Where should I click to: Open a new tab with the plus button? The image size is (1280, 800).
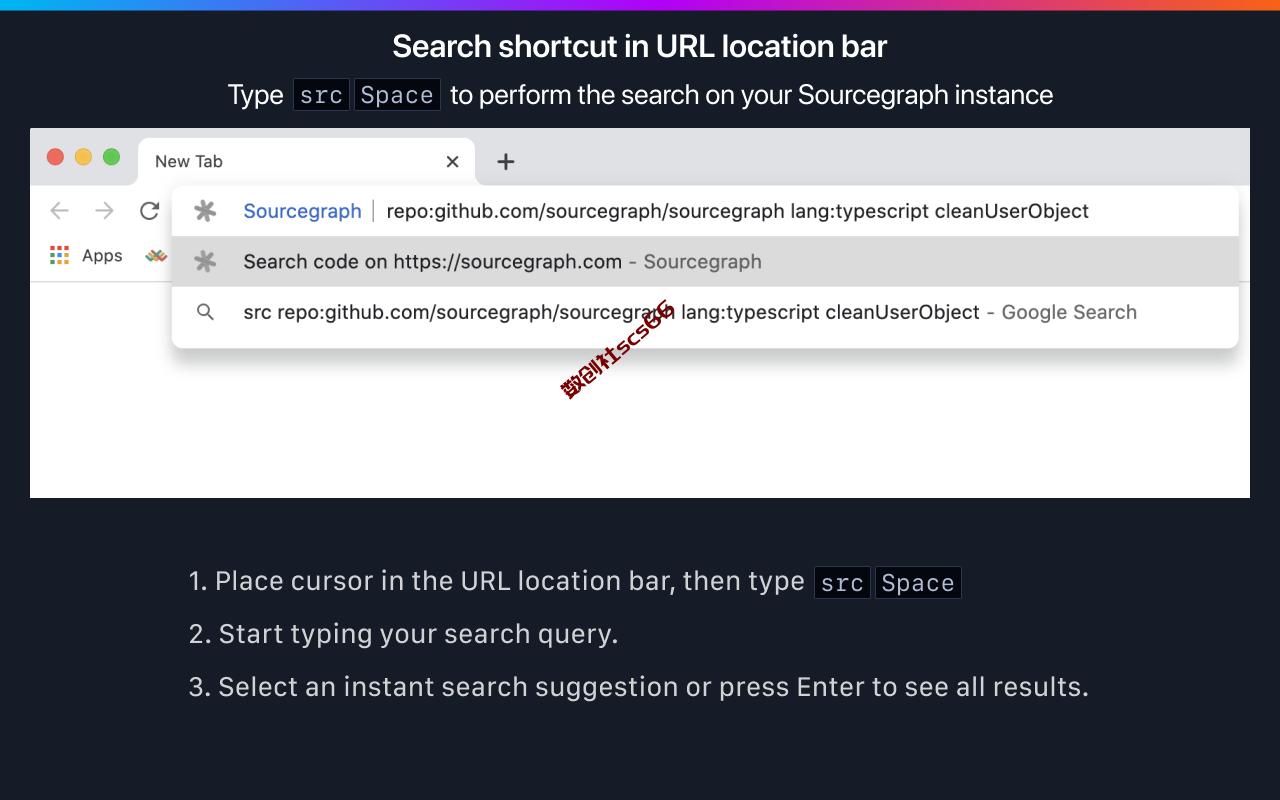coord(506,161)
